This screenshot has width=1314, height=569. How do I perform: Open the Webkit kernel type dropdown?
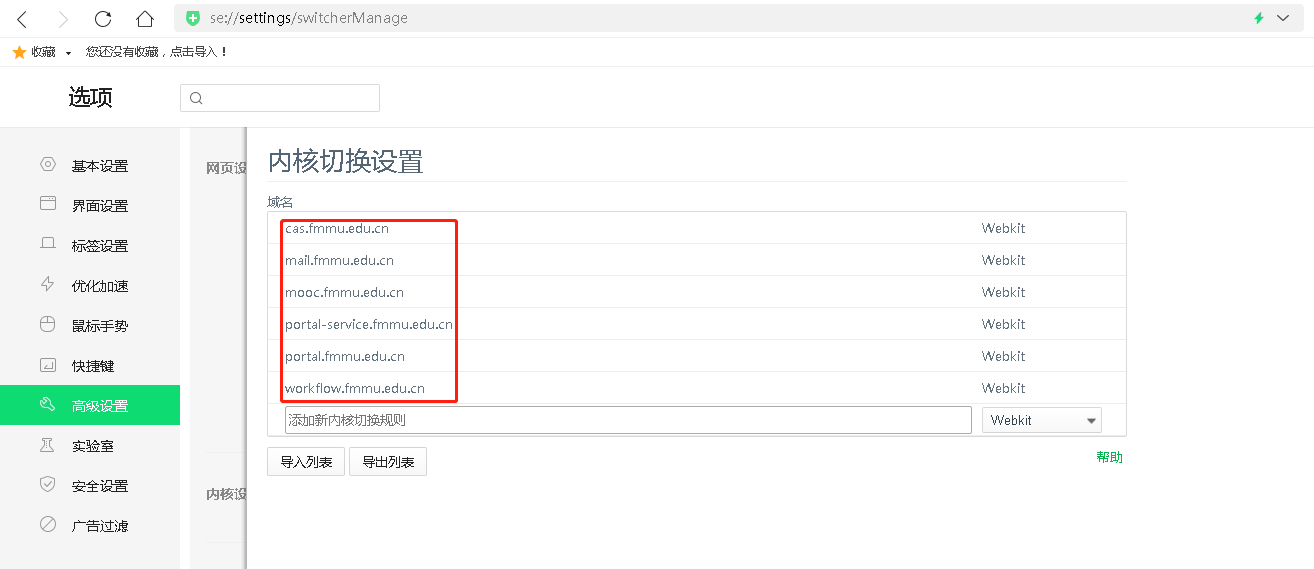[x=1041, y=420]
